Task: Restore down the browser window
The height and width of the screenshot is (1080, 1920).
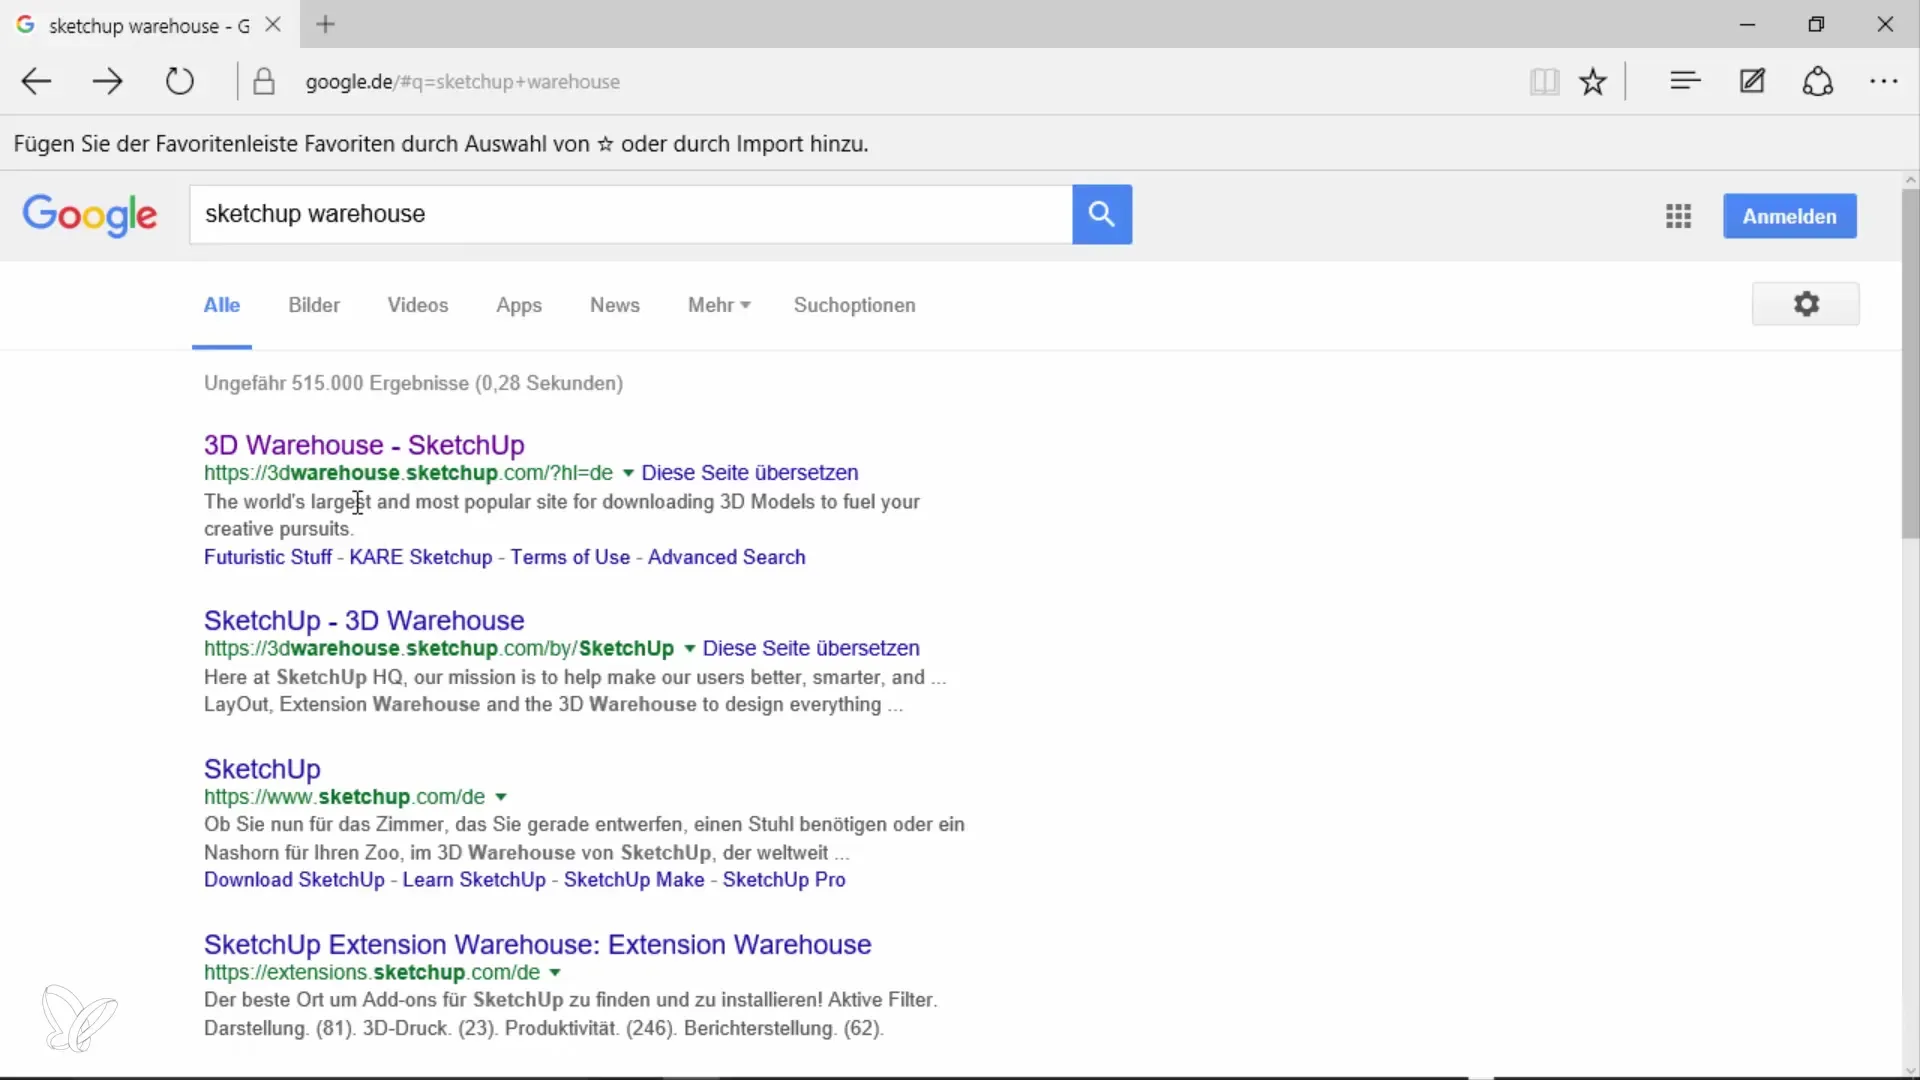Action: coord(1816,25)
